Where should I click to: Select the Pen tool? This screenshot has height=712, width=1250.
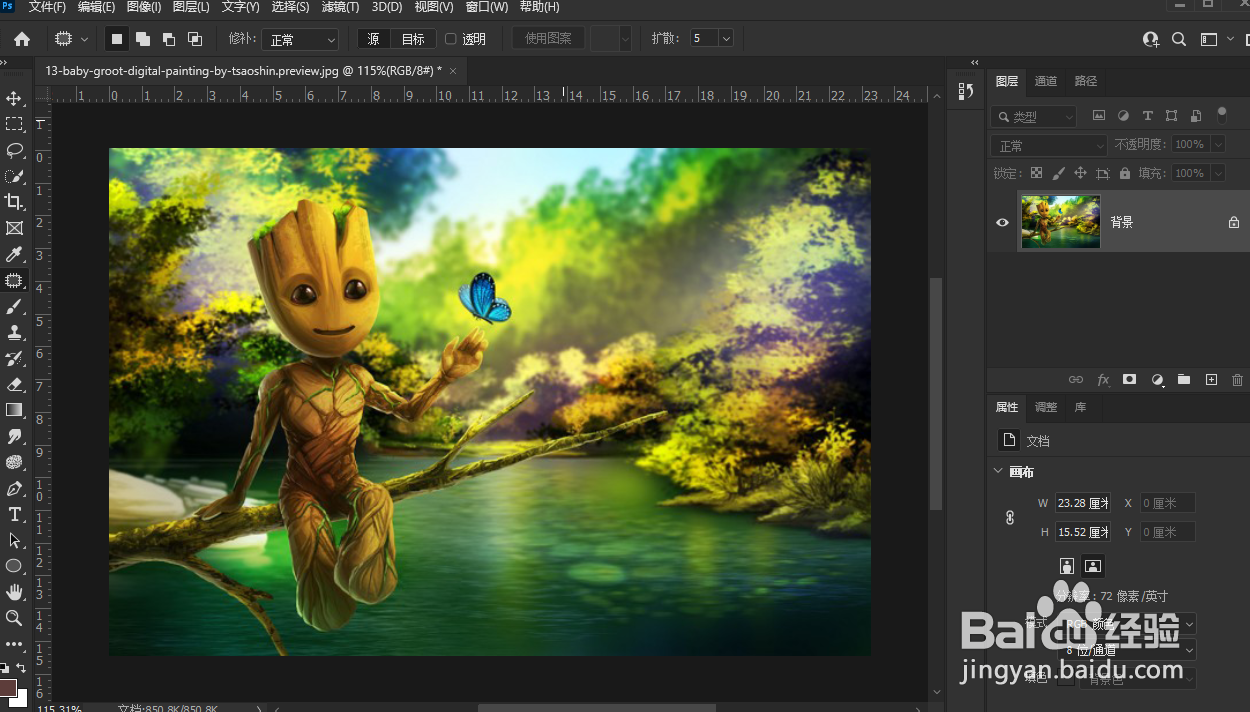[14, 488]
